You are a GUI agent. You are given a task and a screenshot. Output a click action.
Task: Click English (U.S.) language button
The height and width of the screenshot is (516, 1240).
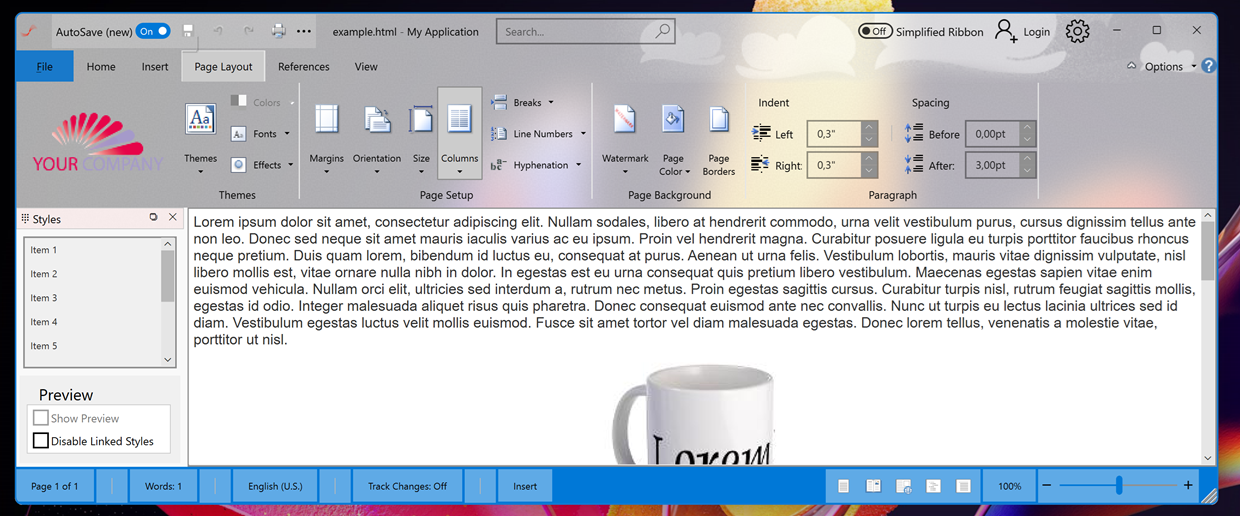pos(275,486)
